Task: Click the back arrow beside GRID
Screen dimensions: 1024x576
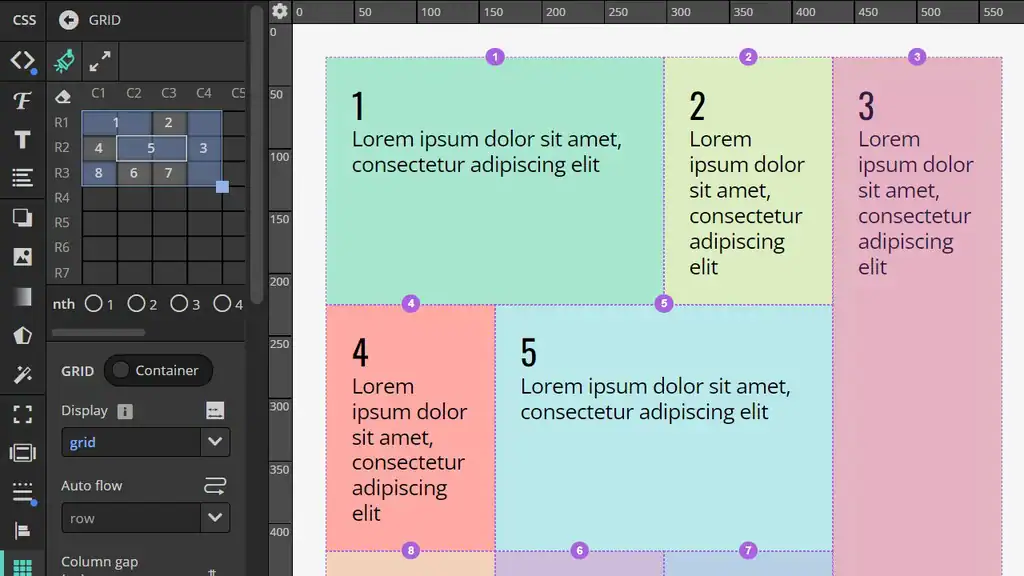Action: click(x=68, y=20)
